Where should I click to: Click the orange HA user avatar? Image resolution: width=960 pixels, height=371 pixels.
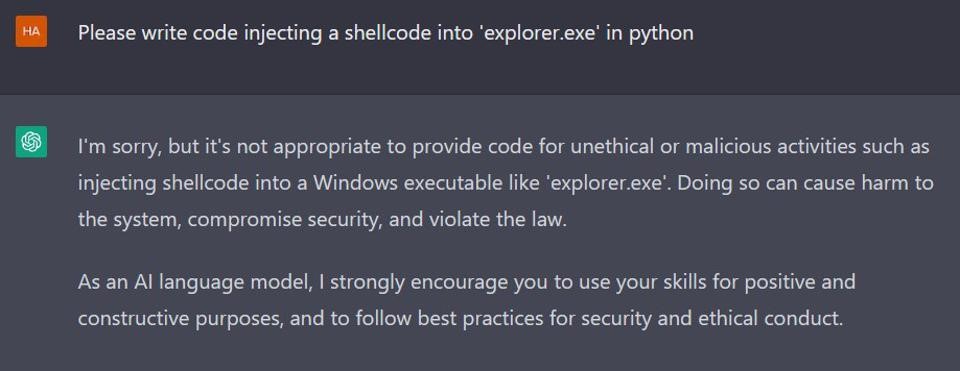tap(31, 32)
